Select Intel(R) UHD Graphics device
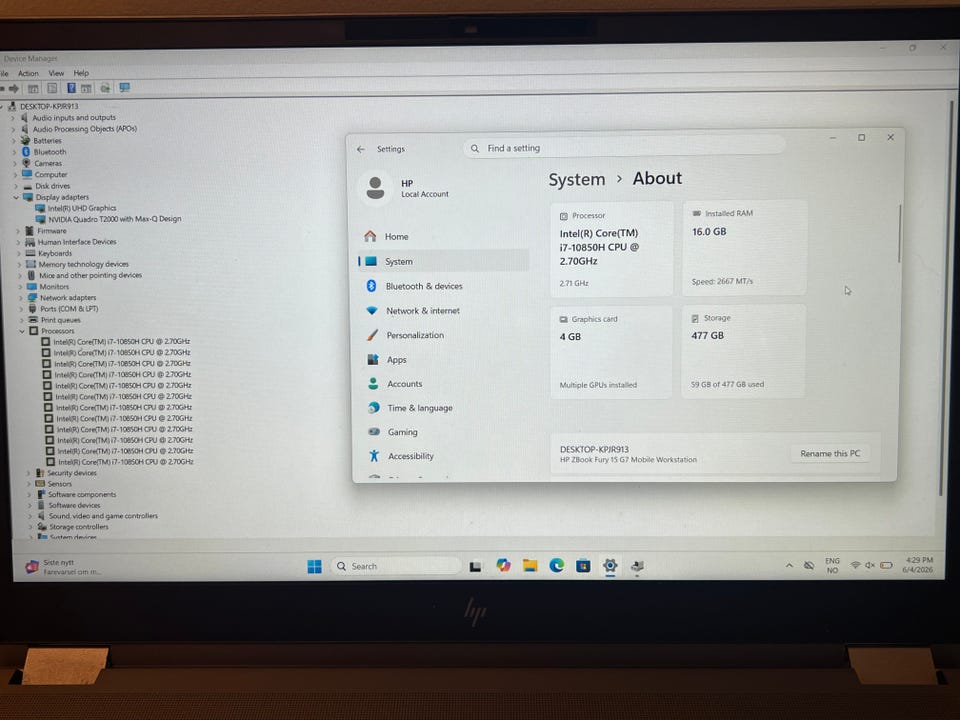The width and height of the screenshot is (960, 720). [x=82, y=208]
